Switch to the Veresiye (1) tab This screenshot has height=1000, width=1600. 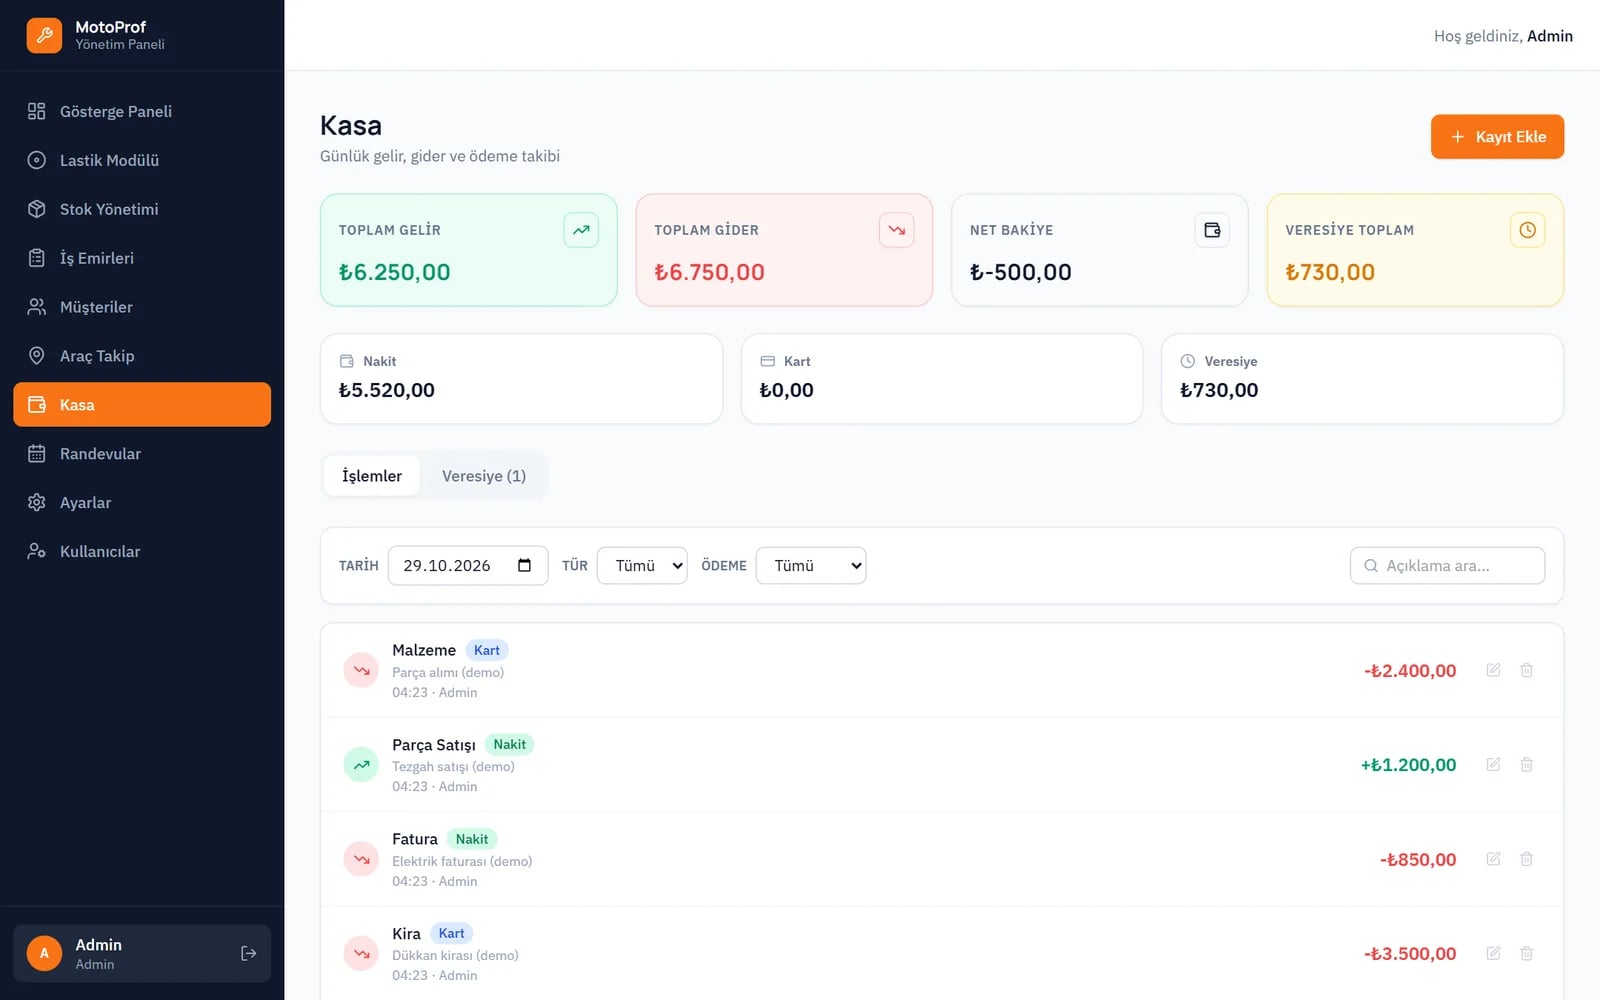(x=484, y=476)
